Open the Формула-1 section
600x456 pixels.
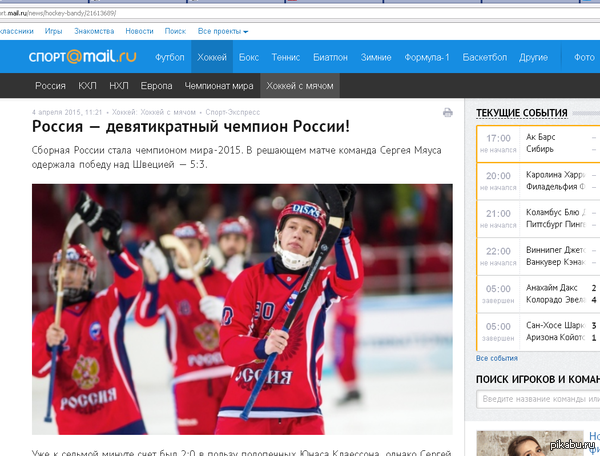pos(426,57)
